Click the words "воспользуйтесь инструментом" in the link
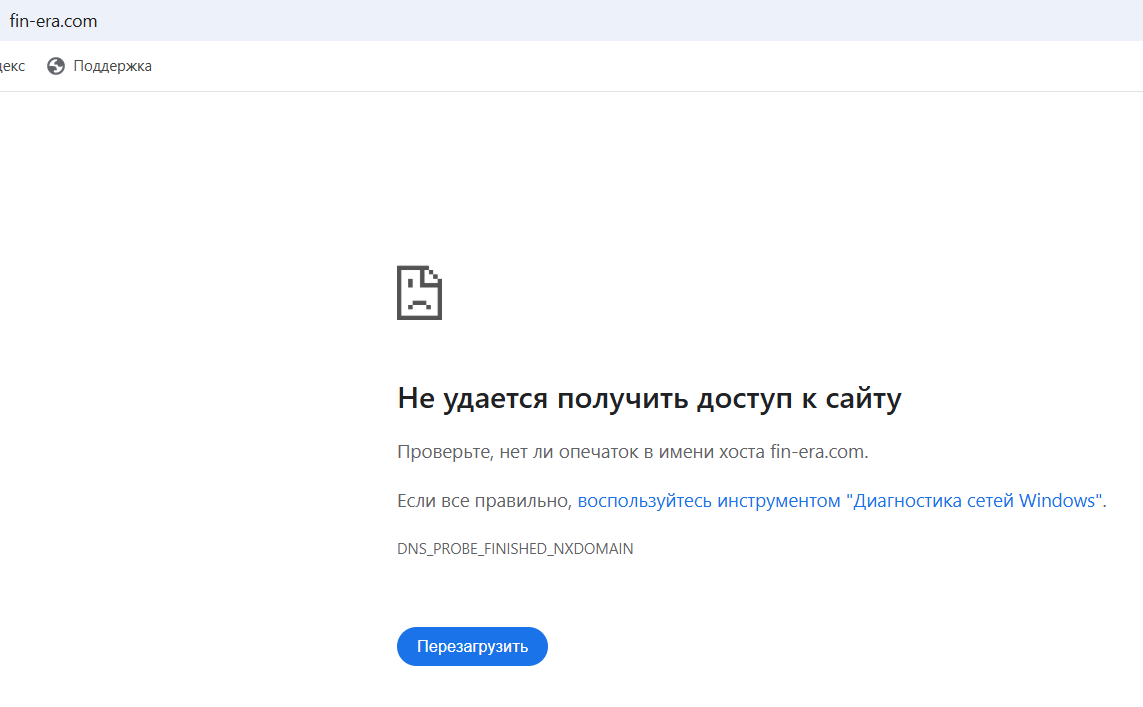The height and width of the screenshot is (707, 1143). pyautogui.click(x=709, y=501)
